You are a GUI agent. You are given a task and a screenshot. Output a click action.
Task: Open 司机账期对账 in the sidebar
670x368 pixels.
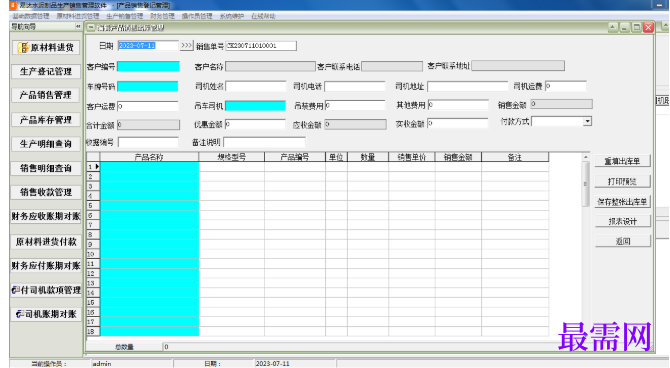click(x=46, y=314)
